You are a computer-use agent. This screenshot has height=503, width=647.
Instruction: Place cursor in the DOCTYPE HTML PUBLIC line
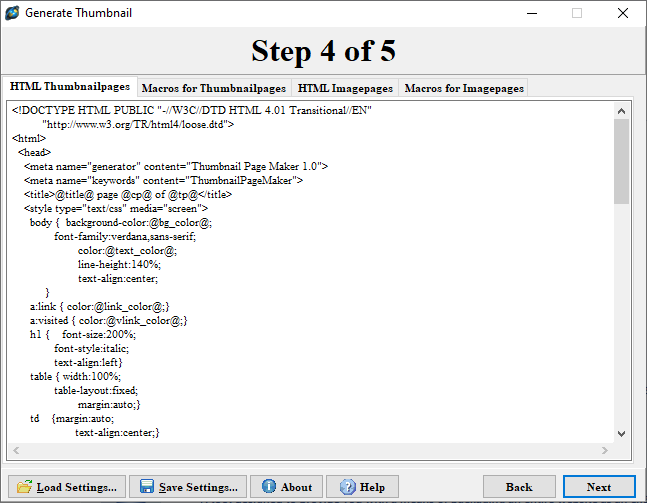(192, 110)
